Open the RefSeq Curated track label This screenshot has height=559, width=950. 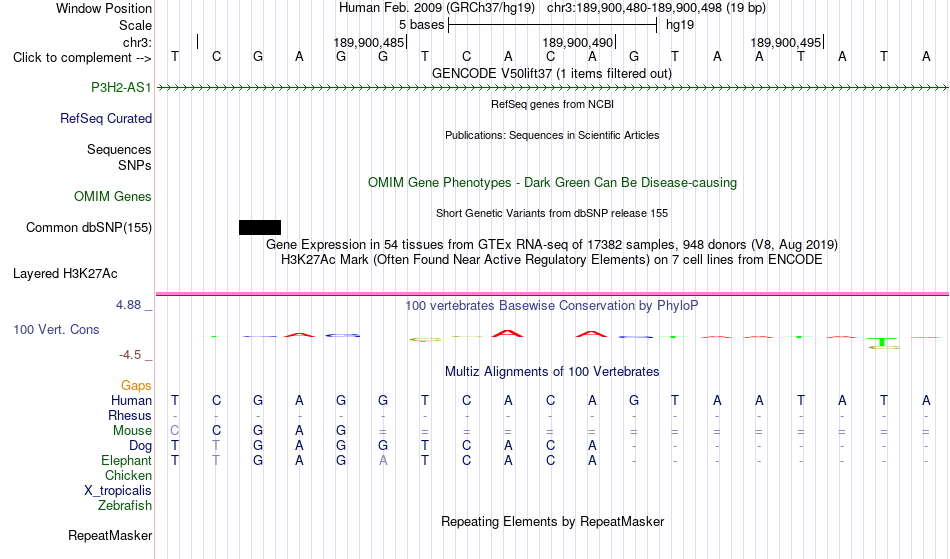tap(106, 119)
